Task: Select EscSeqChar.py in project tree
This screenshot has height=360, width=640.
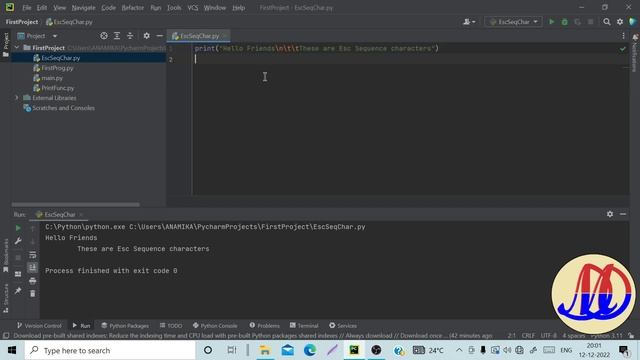Action: point(60,58)
